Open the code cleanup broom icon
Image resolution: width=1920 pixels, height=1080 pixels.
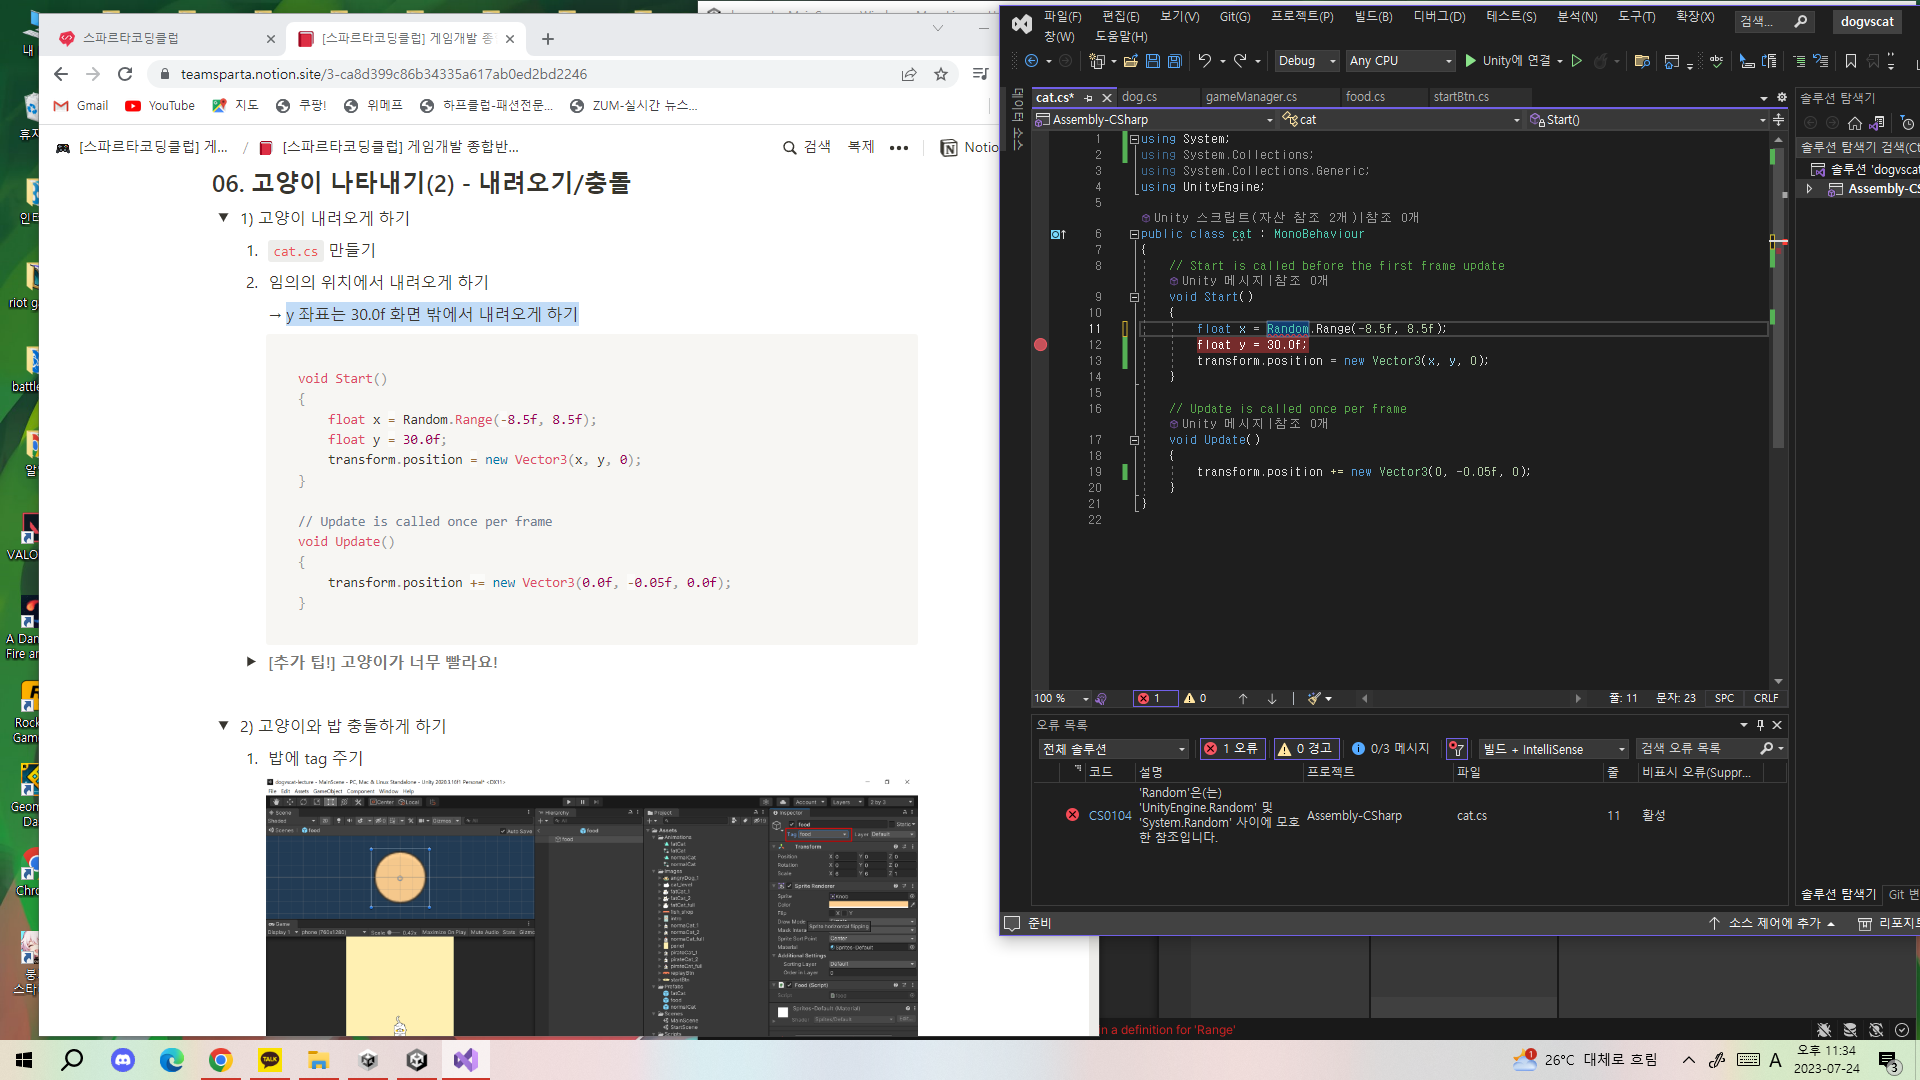[1314, 698]
